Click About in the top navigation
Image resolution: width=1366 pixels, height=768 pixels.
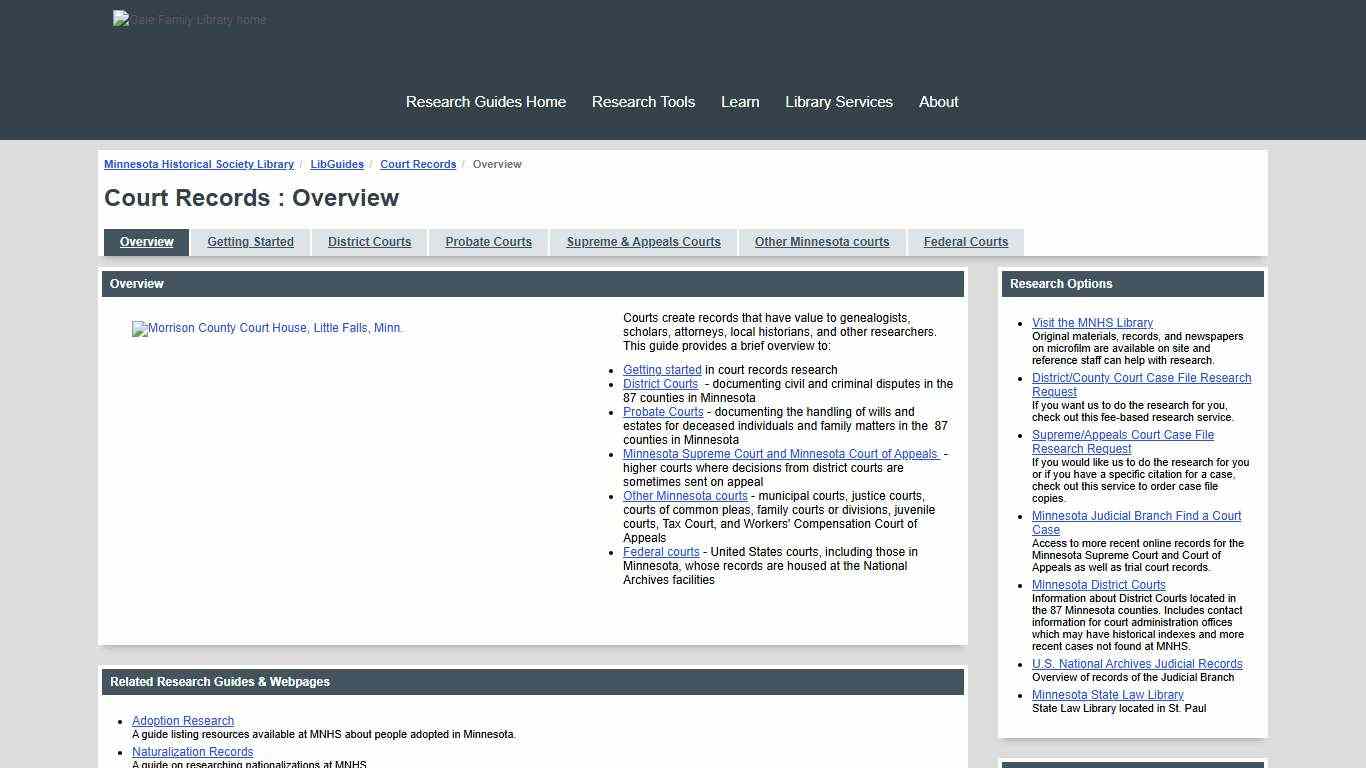point(938,101)
